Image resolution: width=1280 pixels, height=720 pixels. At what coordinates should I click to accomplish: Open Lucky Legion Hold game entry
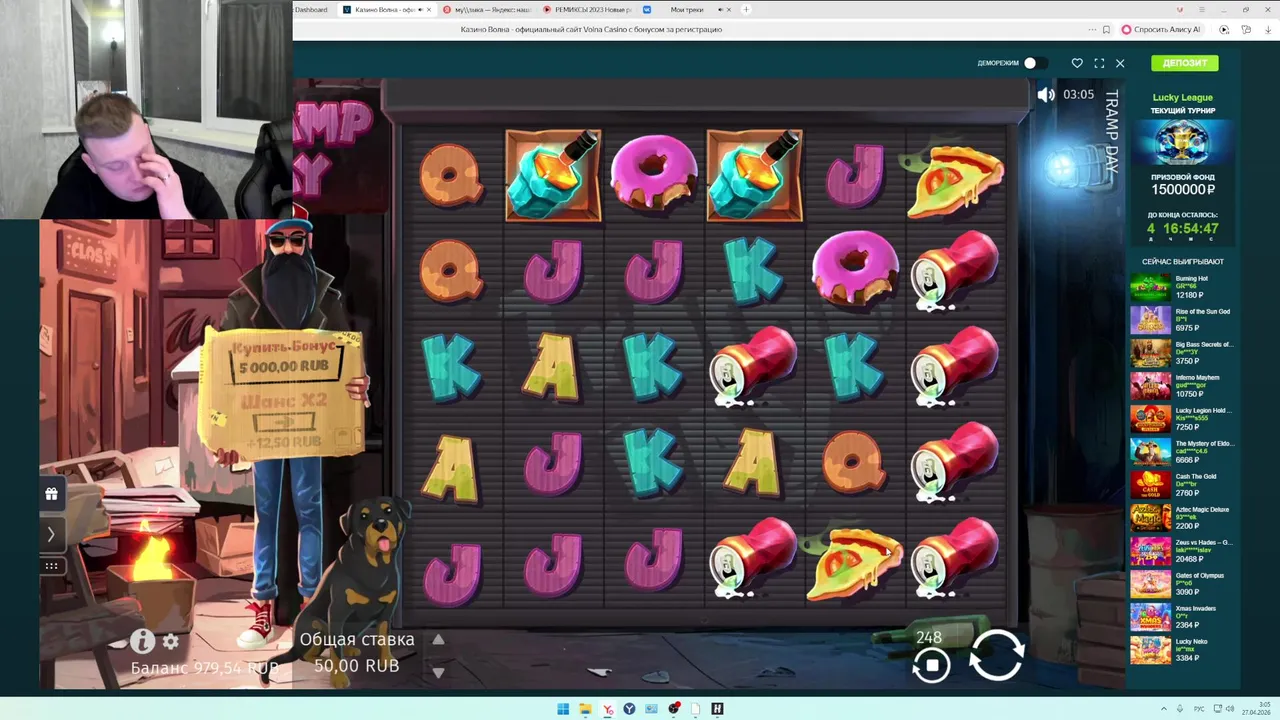coord(1182,419)
